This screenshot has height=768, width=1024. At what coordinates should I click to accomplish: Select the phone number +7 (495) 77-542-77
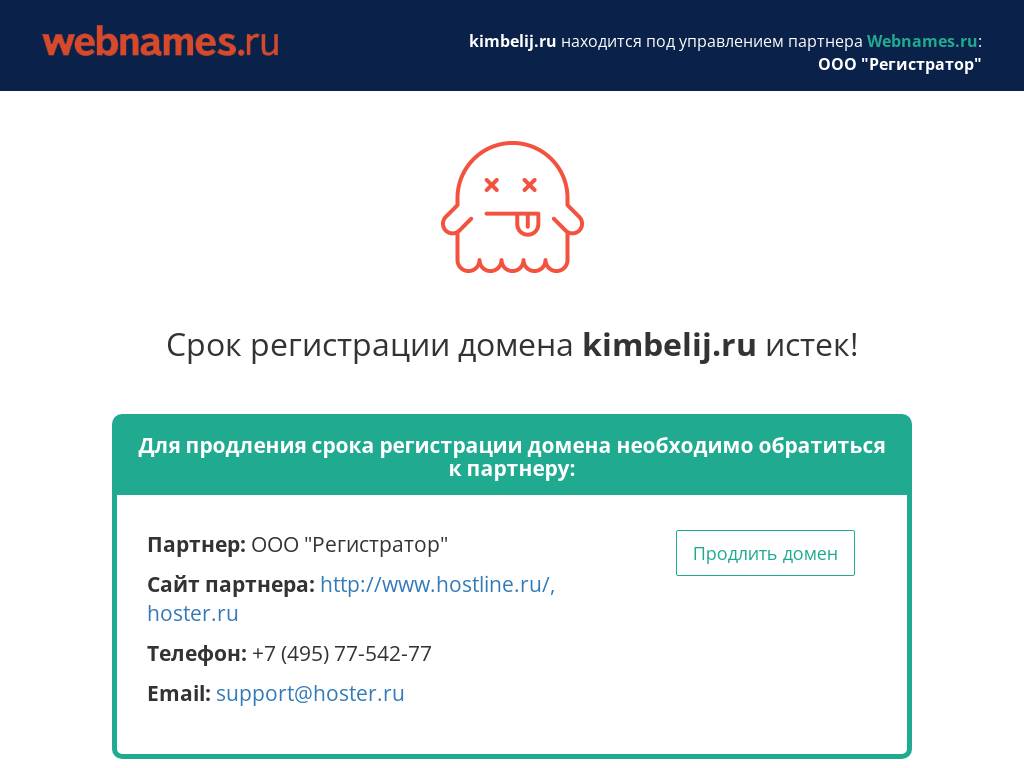(341, 653)
